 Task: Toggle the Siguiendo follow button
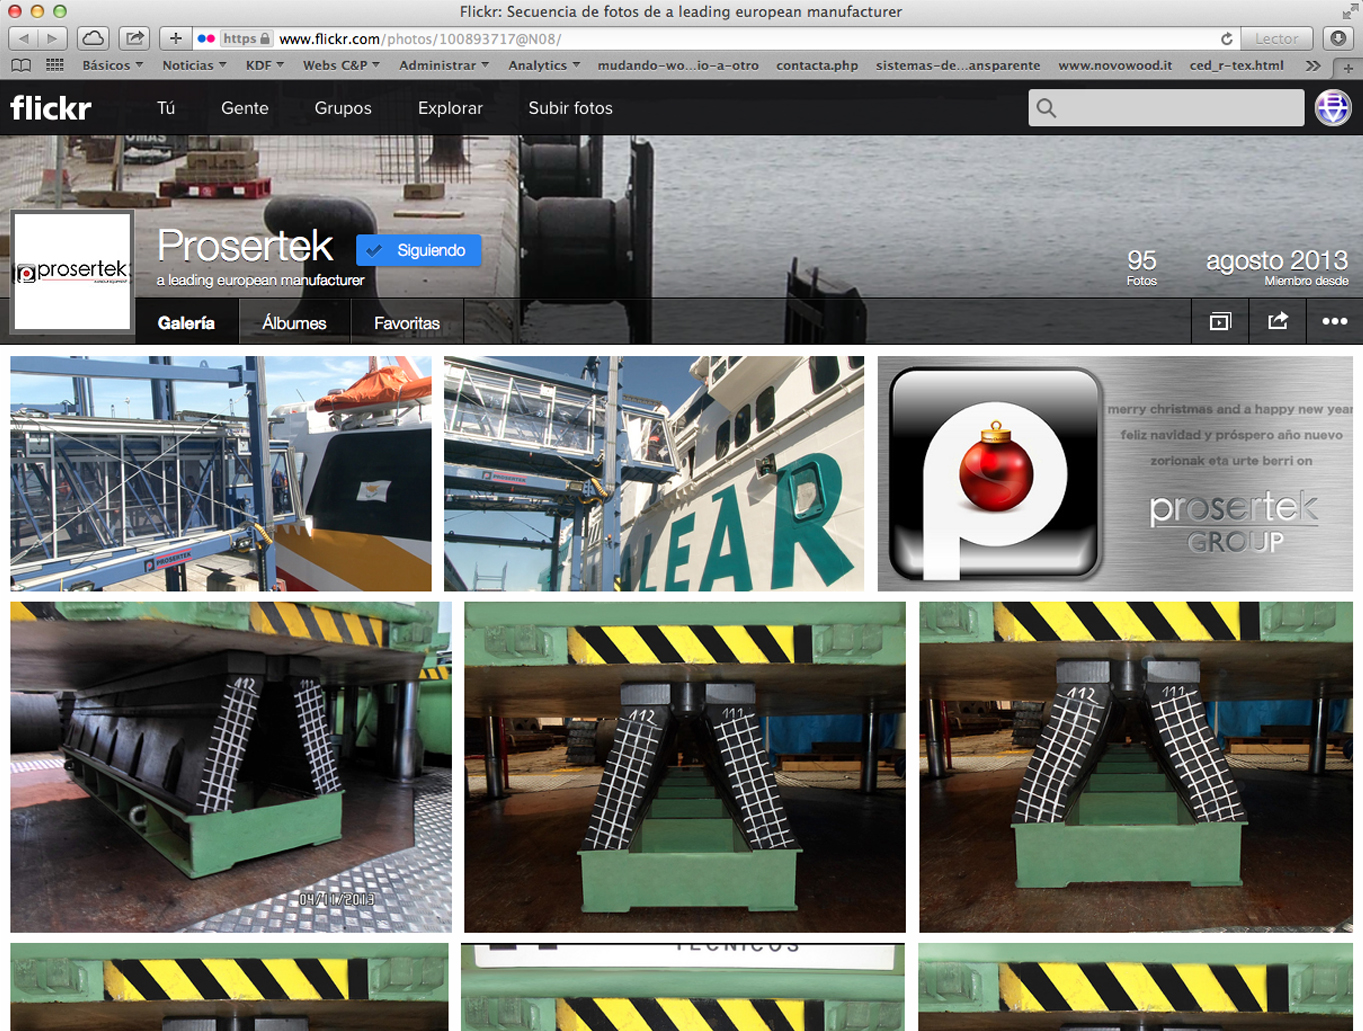coord(418,250)
